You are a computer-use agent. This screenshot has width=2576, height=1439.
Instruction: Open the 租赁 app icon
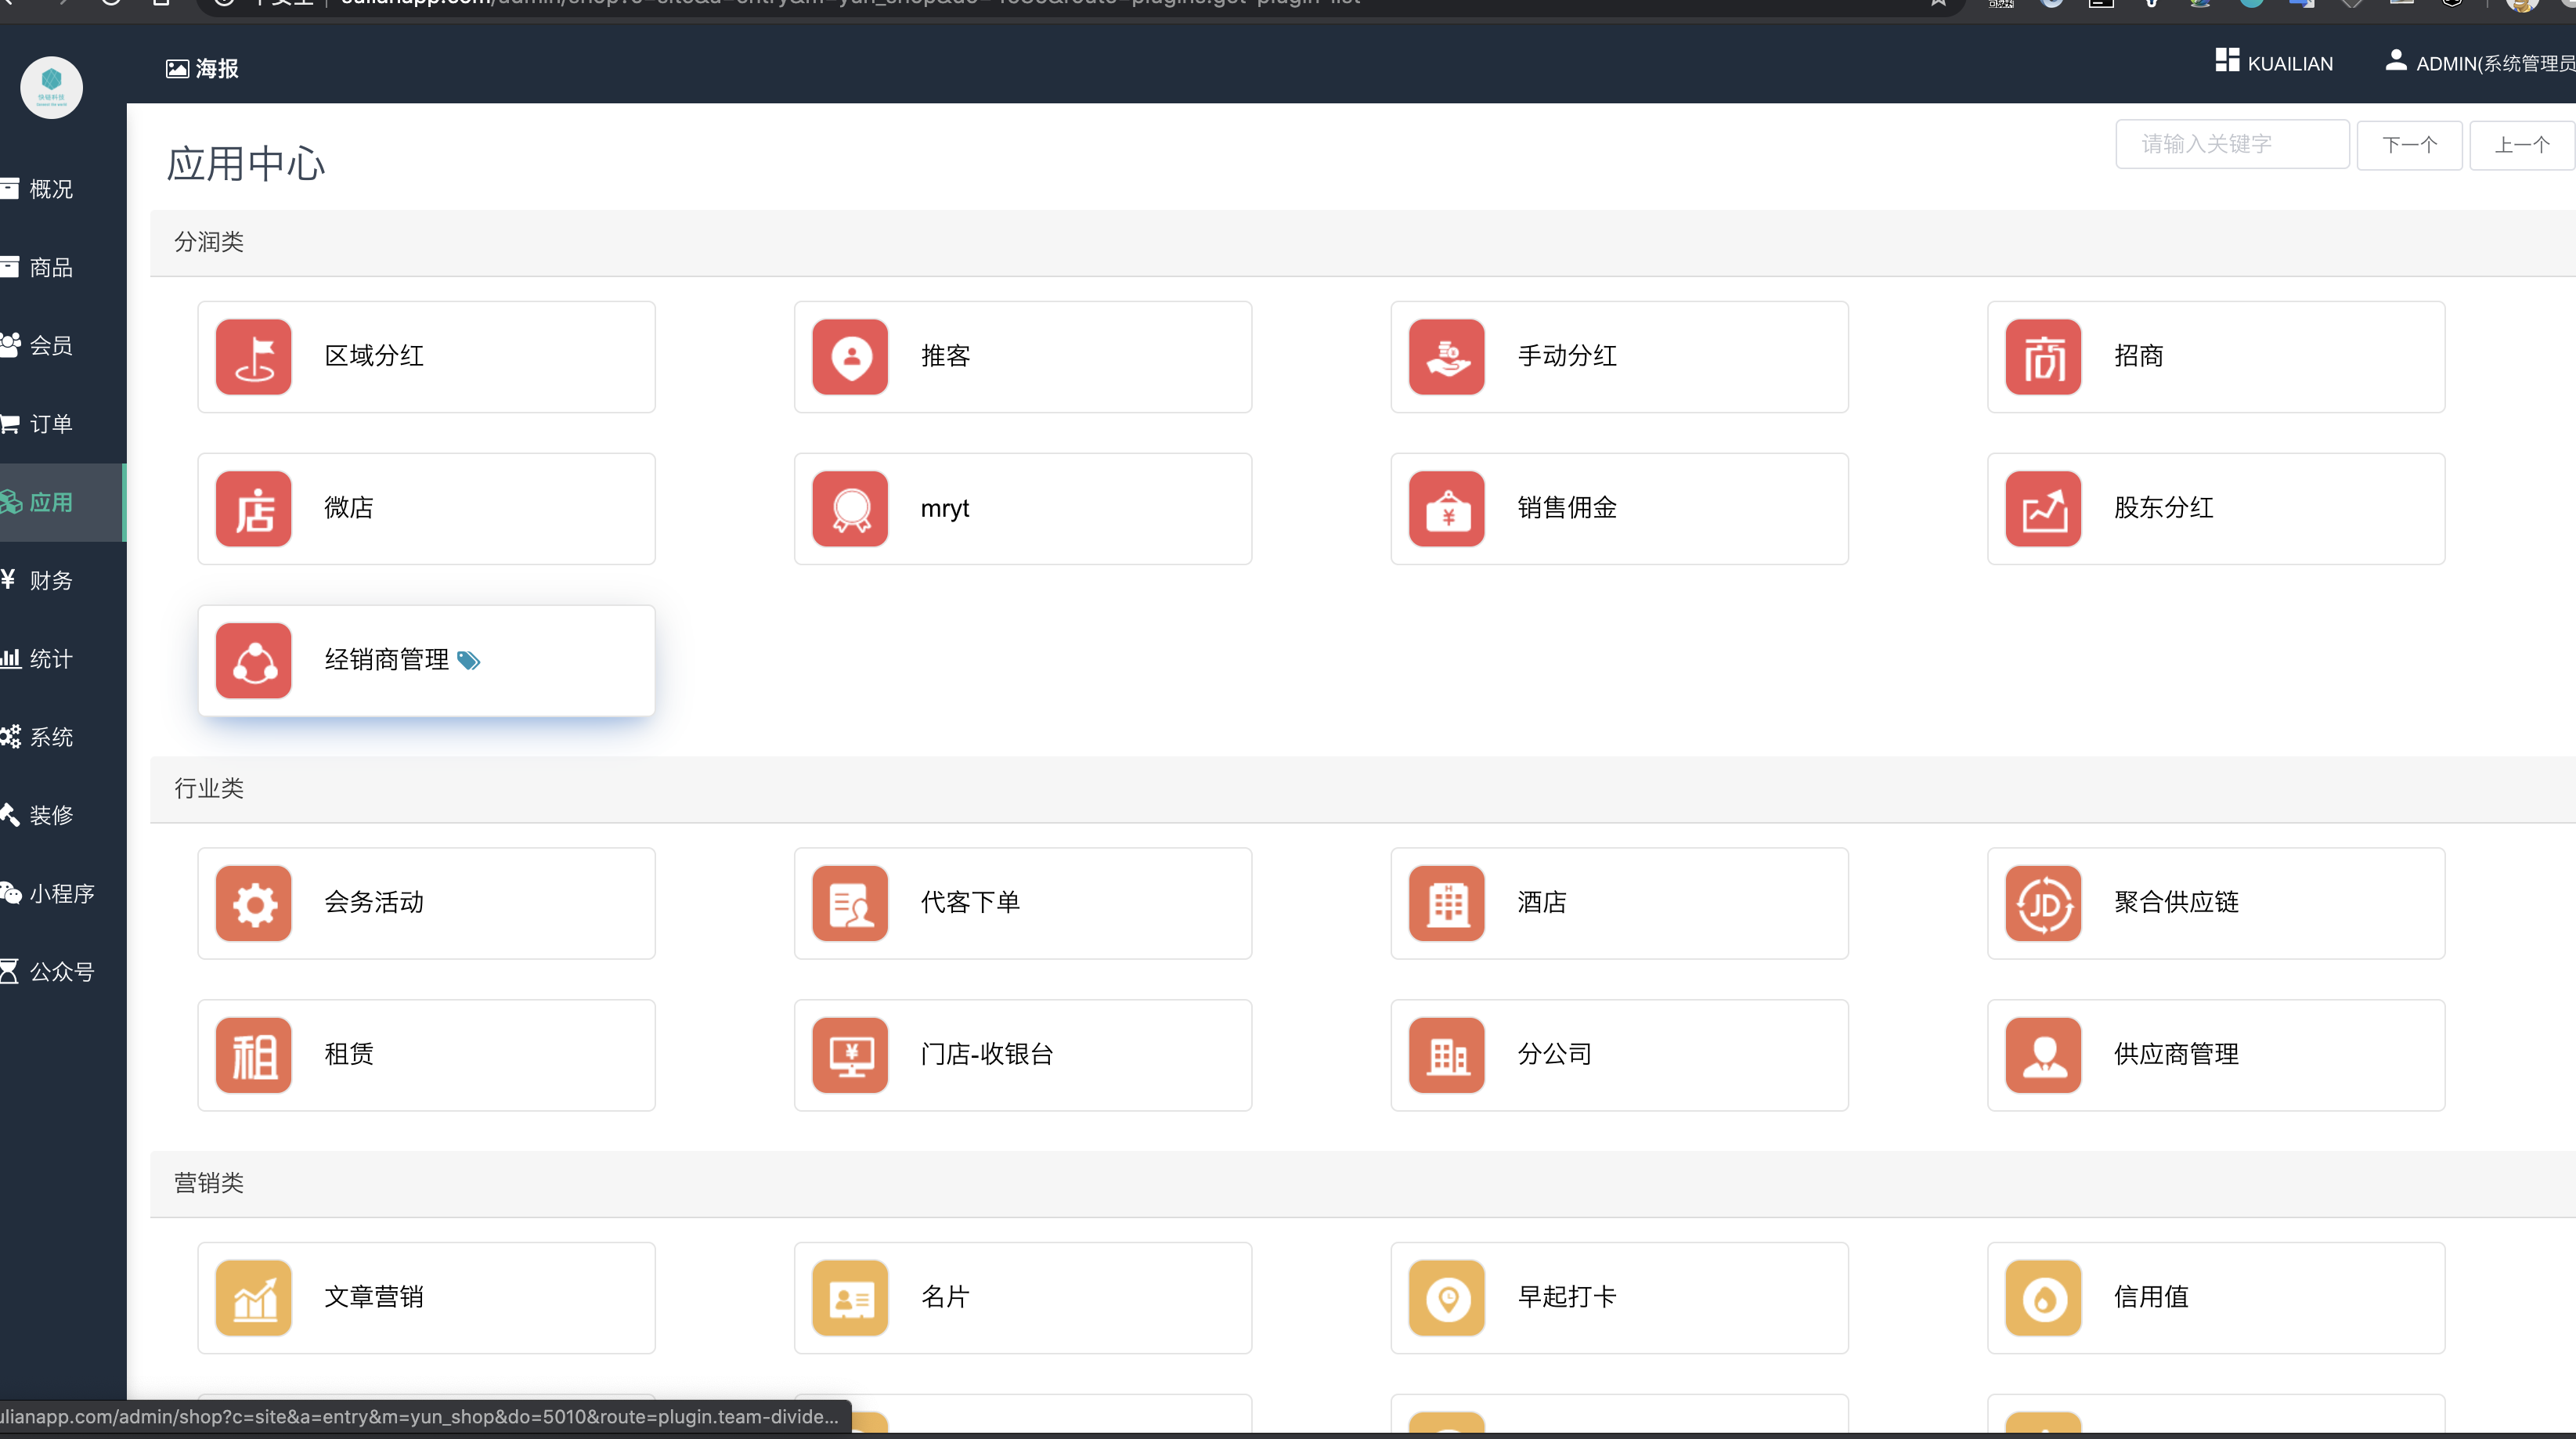coord(253,1055)
